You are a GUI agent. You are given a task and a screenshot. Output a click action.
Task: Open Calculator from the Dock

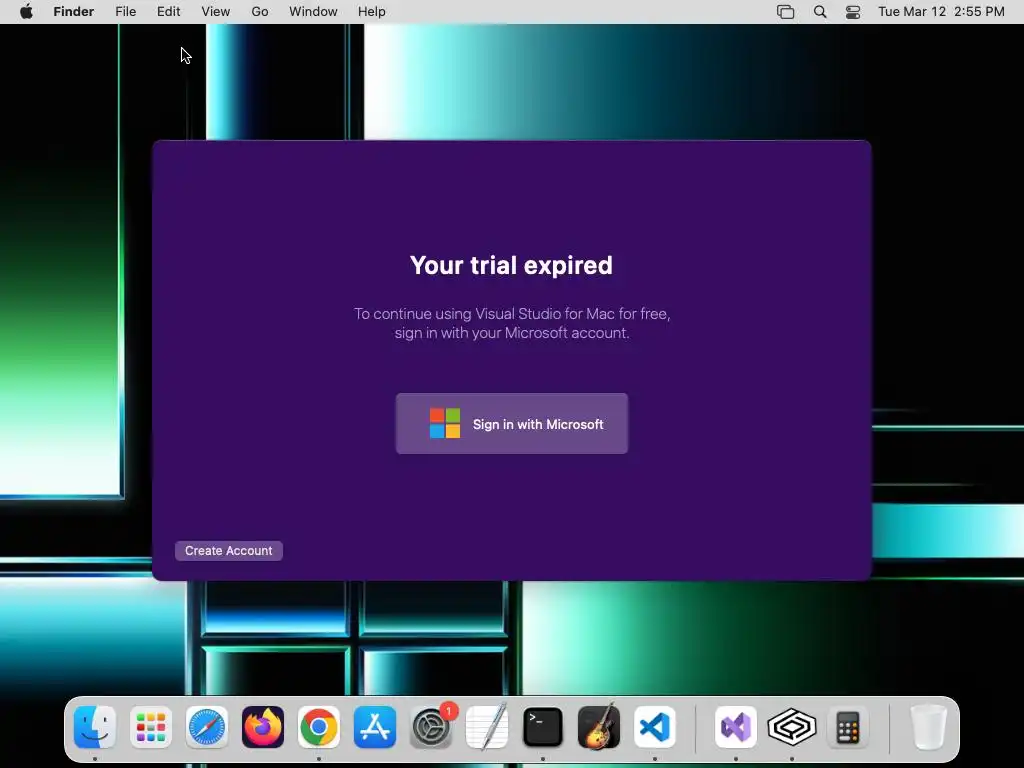pyautogui.click(x=848, y=727)
